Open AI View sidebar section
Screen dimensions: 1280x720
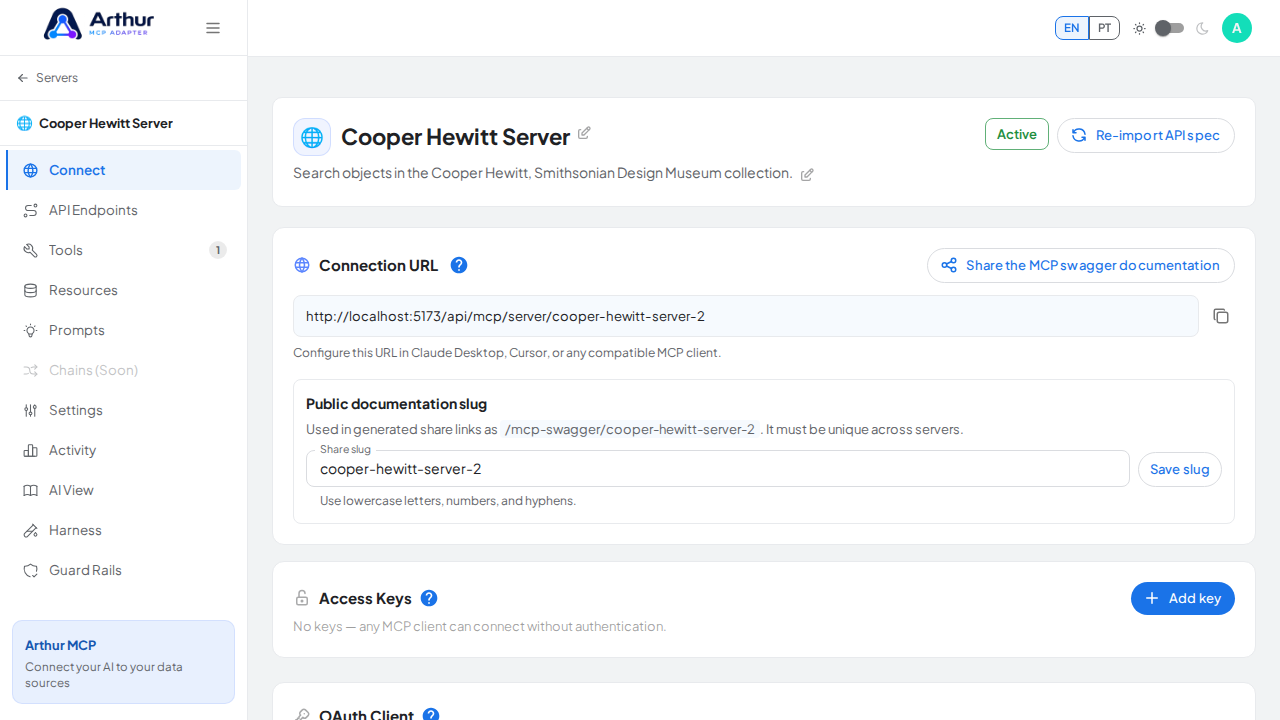pos(124,490)
